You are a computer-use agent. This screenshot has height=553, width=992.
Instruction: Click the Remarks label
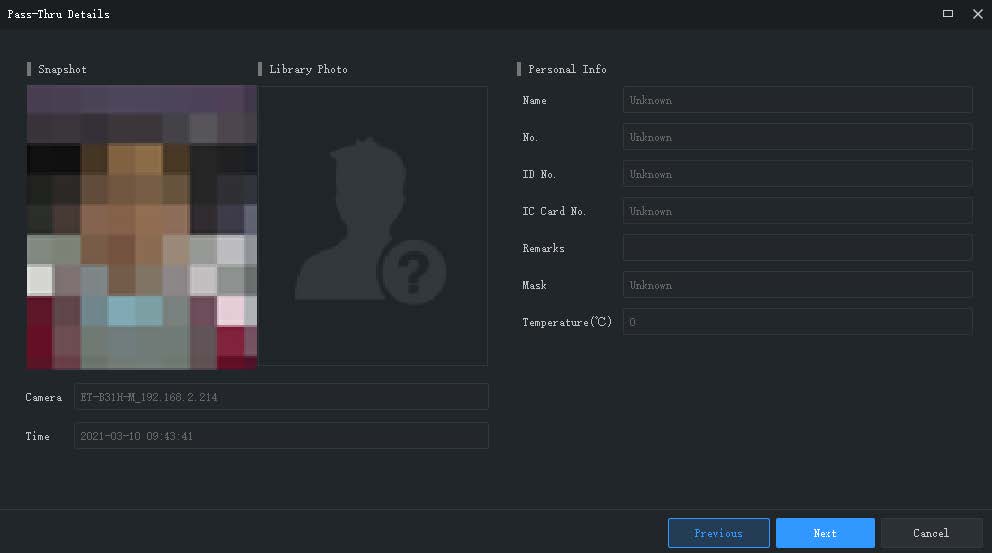point(543,248)
